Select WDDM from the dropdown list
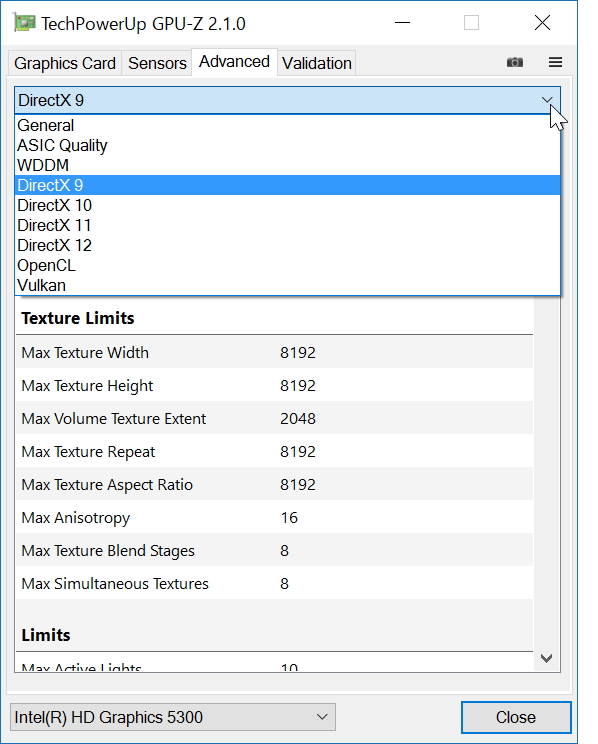Image resolution: width=598 pixels, height=744 pixels. (288, 165)
